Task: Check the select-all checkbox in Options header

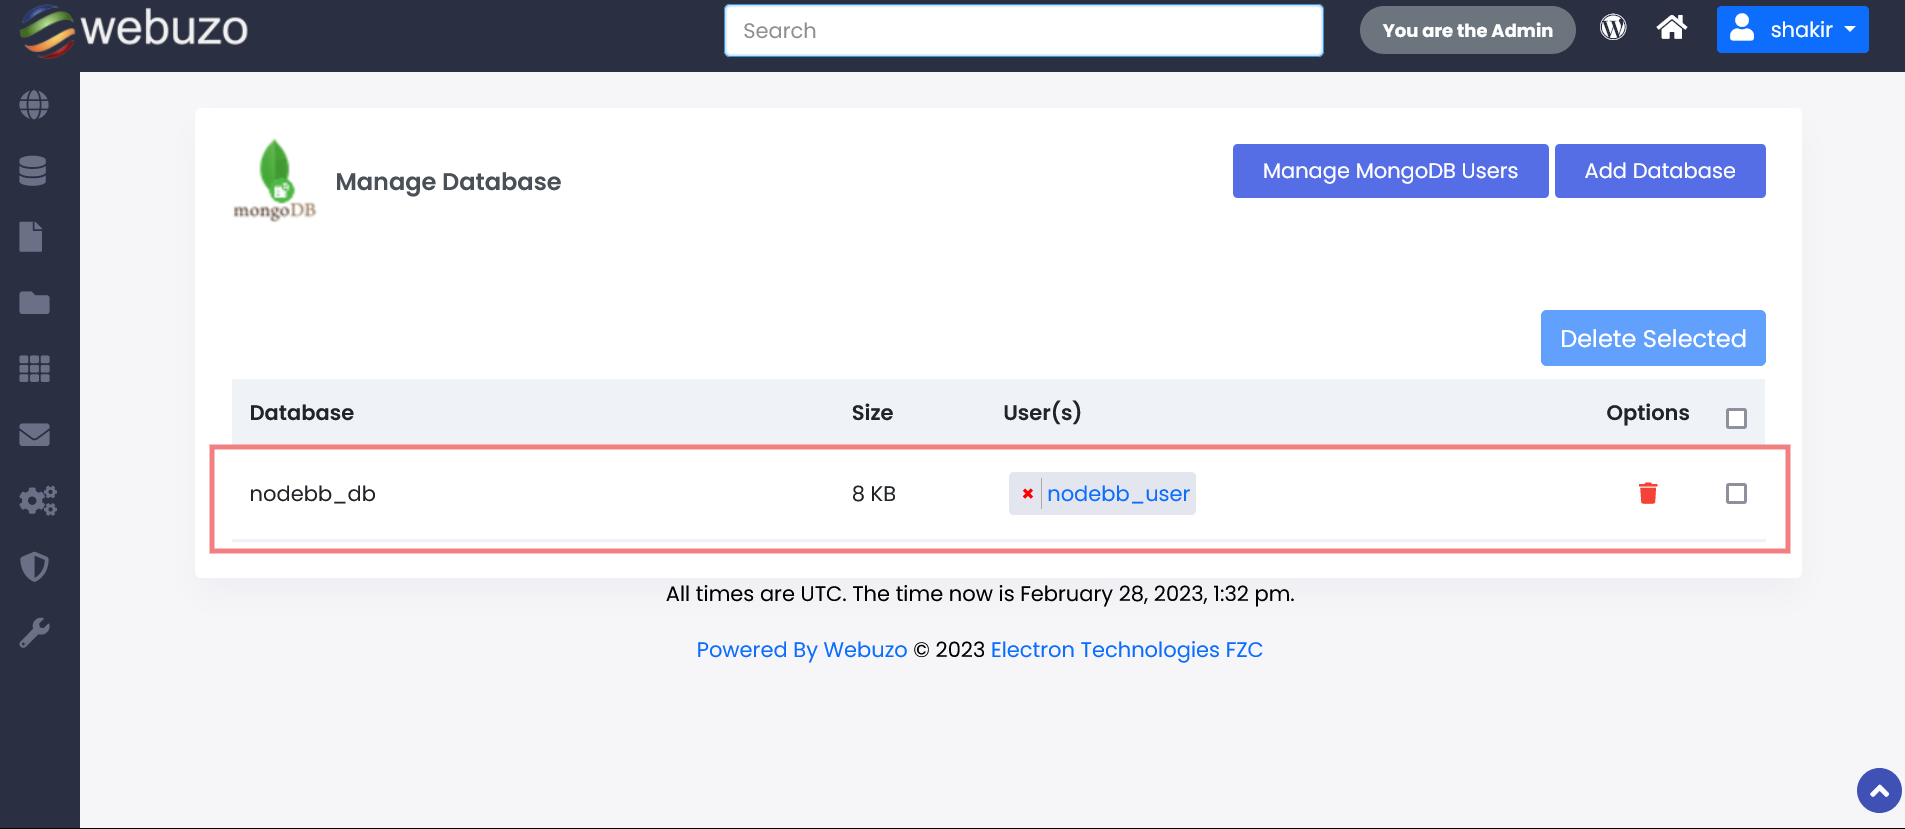Action: tap(1736, 418)
